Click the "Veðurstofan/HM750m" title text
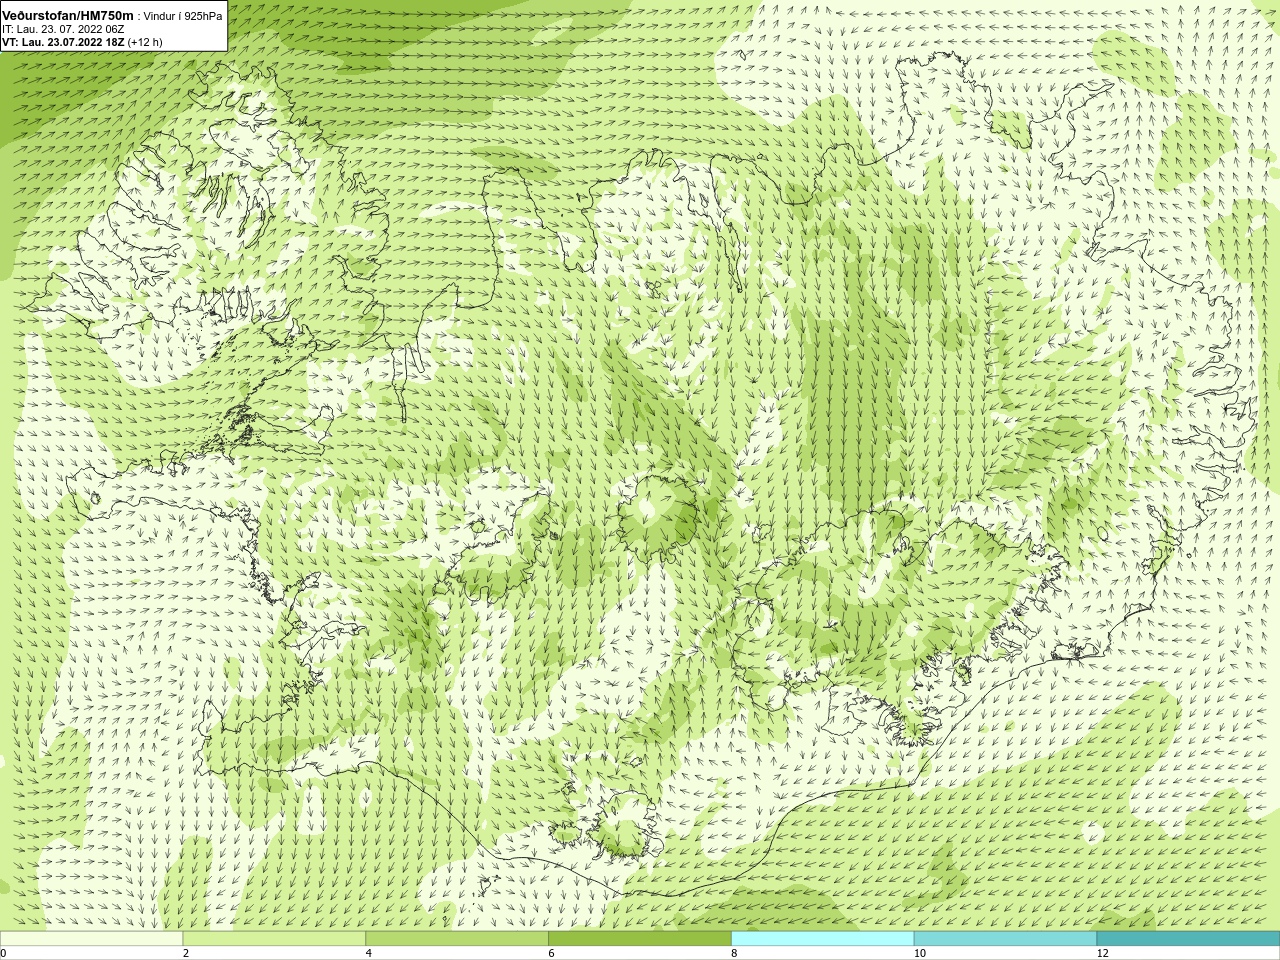The image size is (1280, 960). click(68, 16)
